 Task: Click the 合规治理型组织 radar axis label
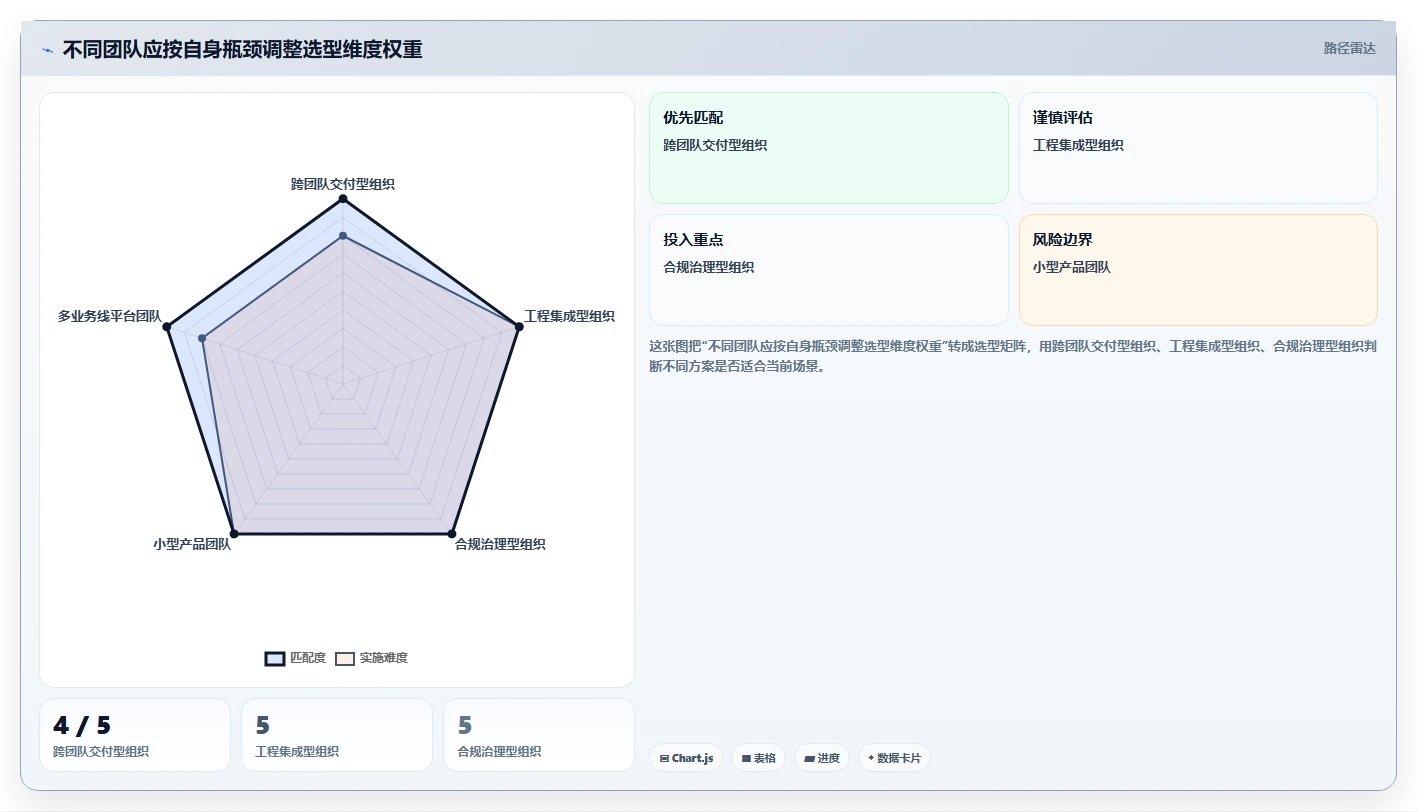click(x=500, y=544)
